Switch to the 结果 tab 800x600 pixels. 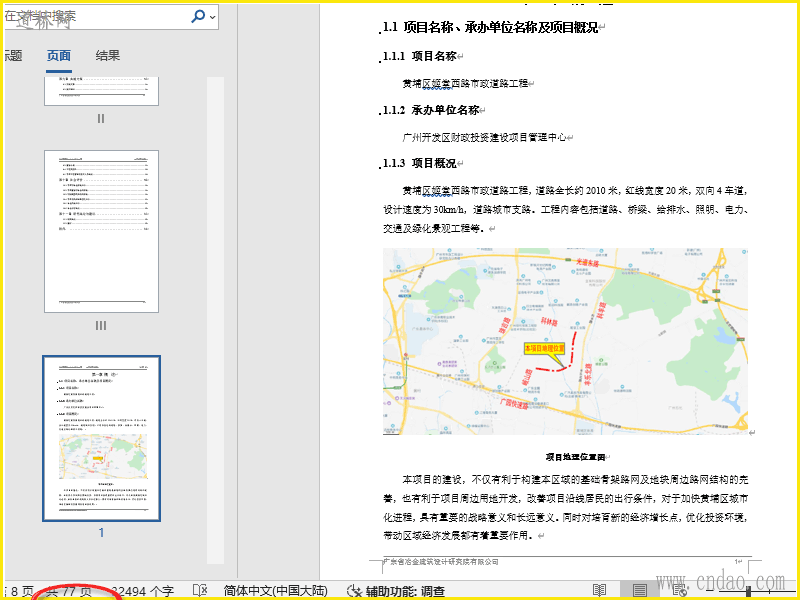[108, 56]
